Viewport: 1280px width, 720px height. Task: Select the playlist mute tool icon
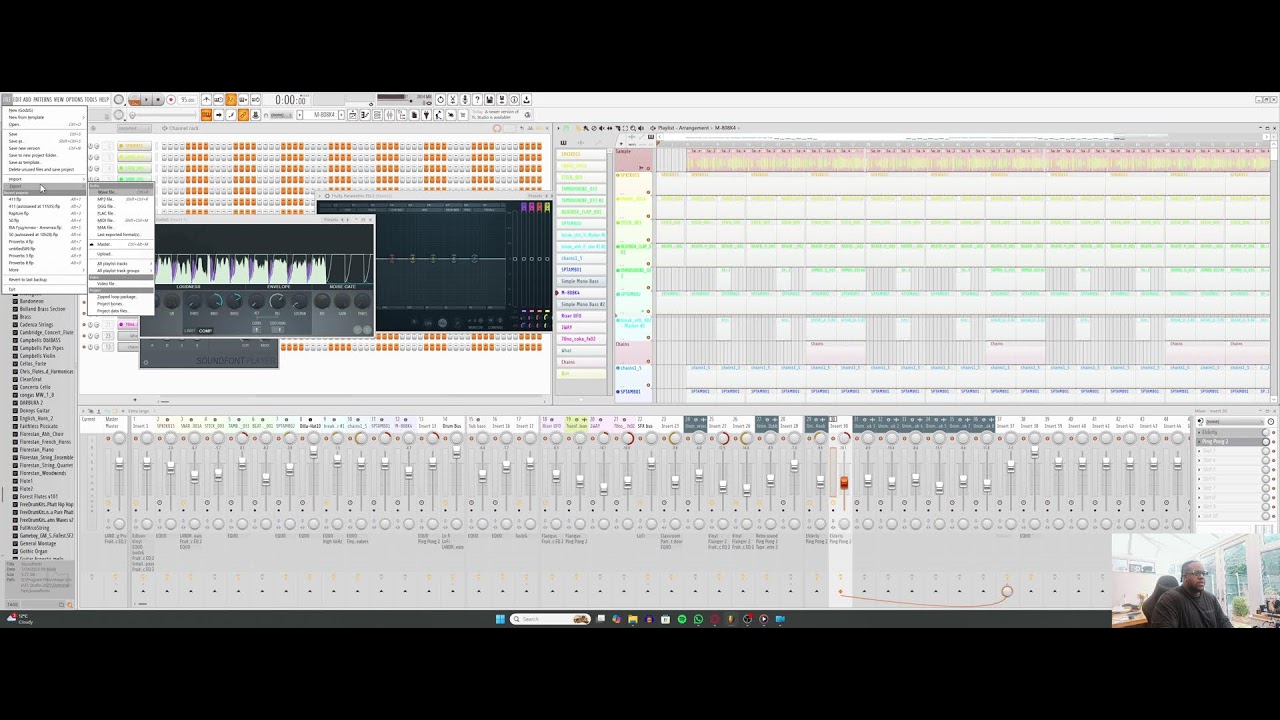[x=602, y=128]
